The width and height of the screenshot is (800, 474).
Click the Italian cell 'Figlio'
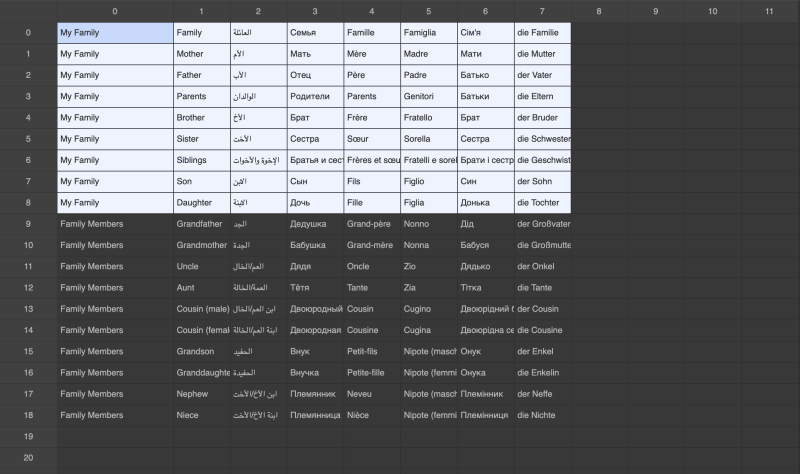(x=429, y=182)
